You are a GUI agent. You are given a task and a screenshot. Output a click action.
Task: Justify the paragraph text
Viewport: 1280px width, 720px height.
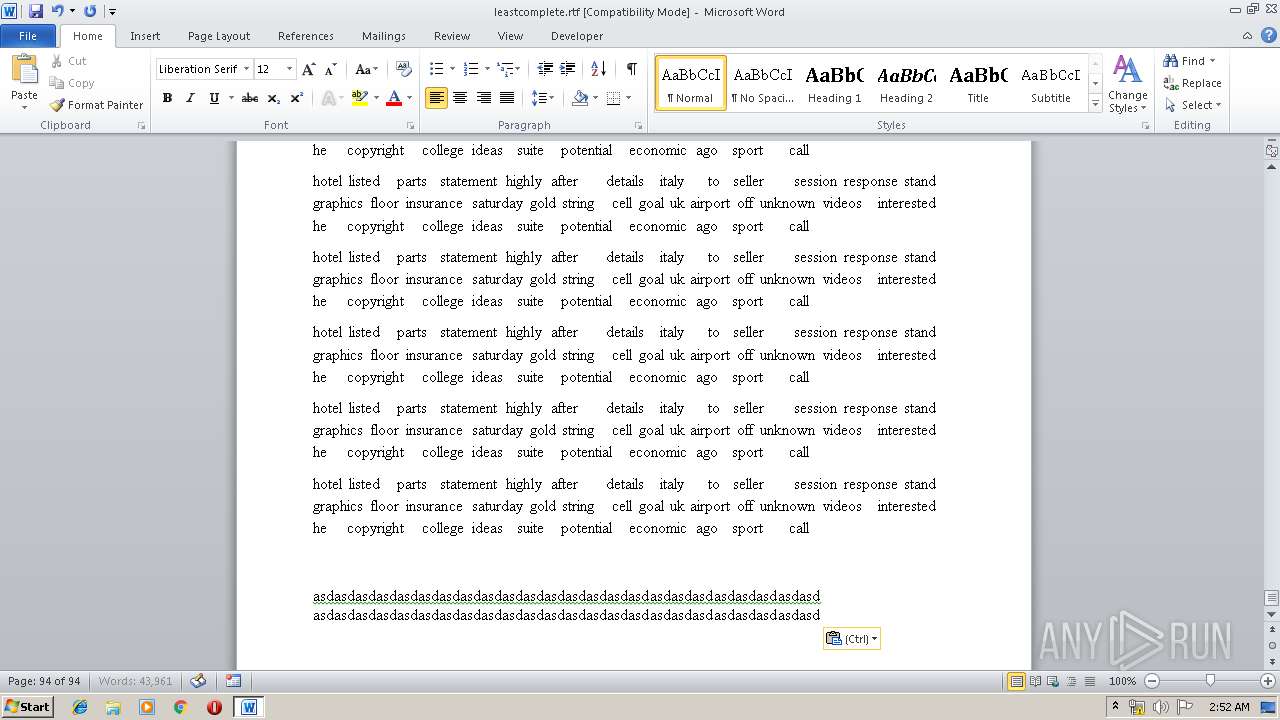(507, 98)
